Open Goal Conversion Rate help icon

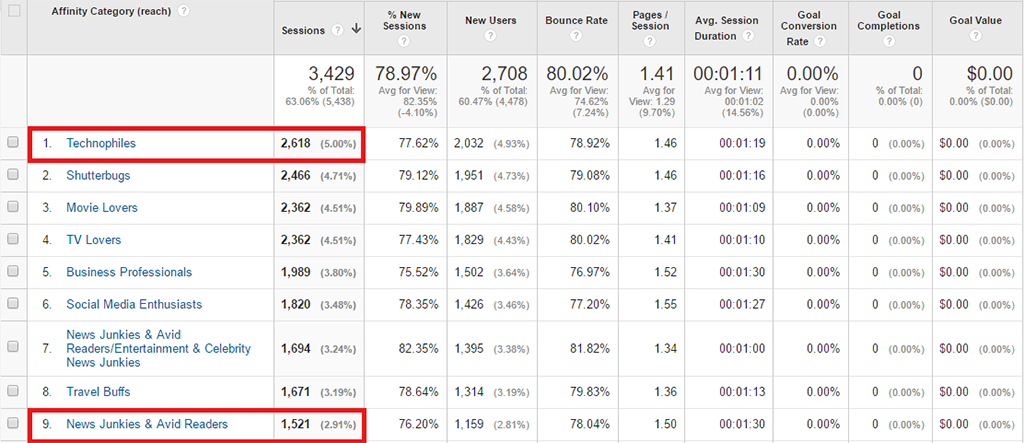[x=820, y=41]
